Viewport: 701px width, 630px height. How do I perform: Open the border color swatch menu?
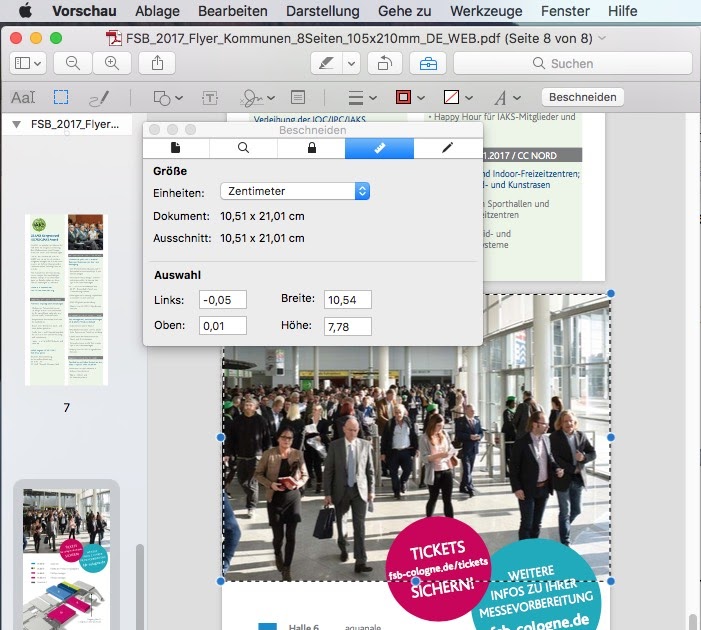(x=410, y=97)
